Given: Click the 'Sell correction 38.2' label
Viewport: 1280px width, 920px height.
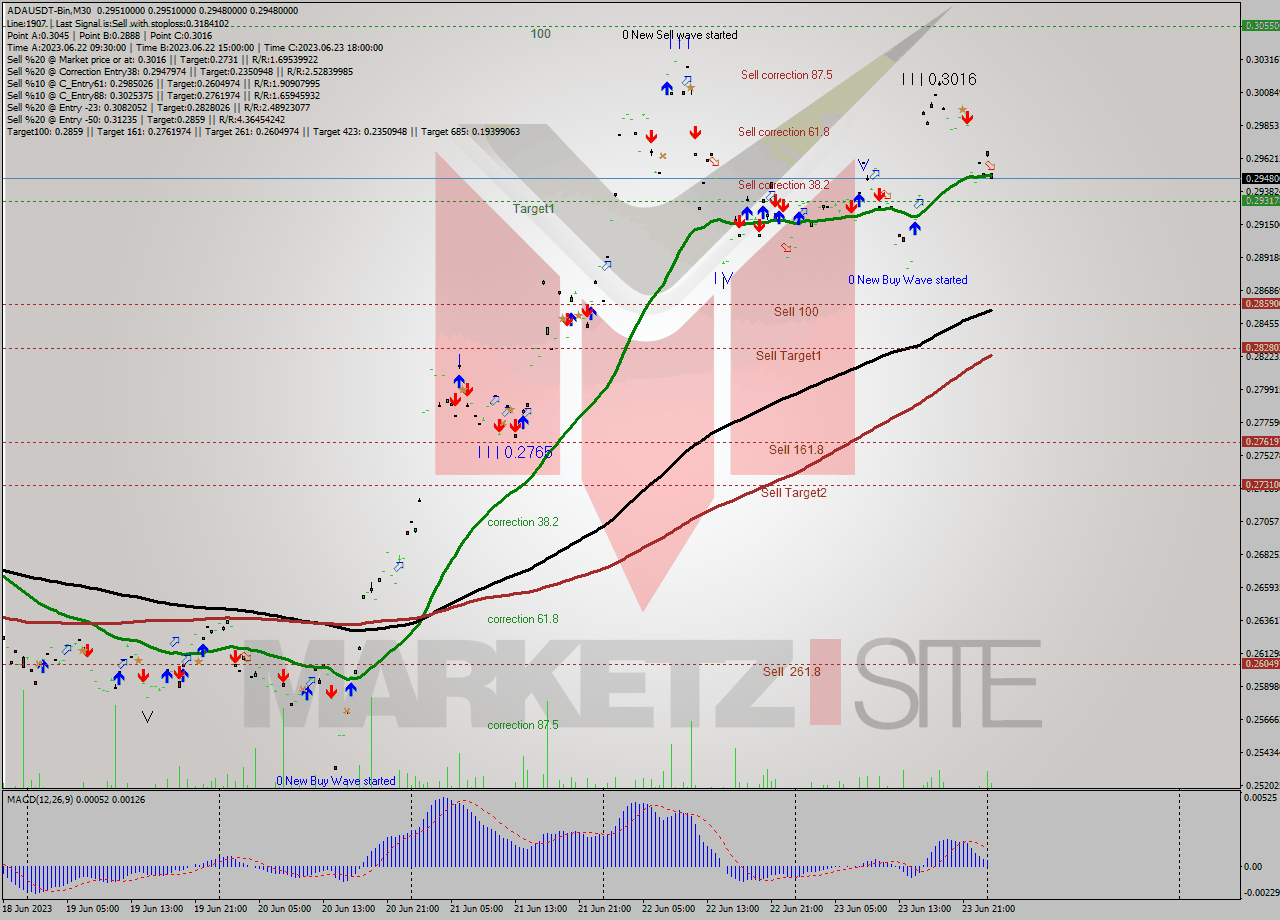Looking at the screenshot, I should [784, 185].
